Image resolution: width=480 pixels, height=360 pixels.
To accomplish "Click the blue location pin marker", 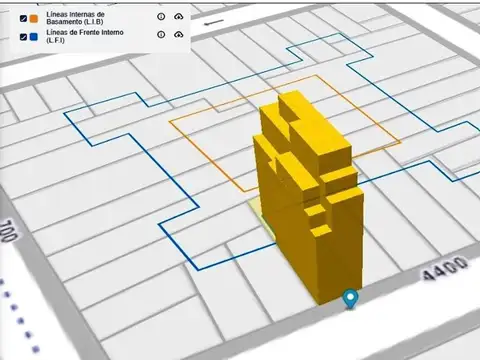I will pyautogui.click(x=350, y=298).
